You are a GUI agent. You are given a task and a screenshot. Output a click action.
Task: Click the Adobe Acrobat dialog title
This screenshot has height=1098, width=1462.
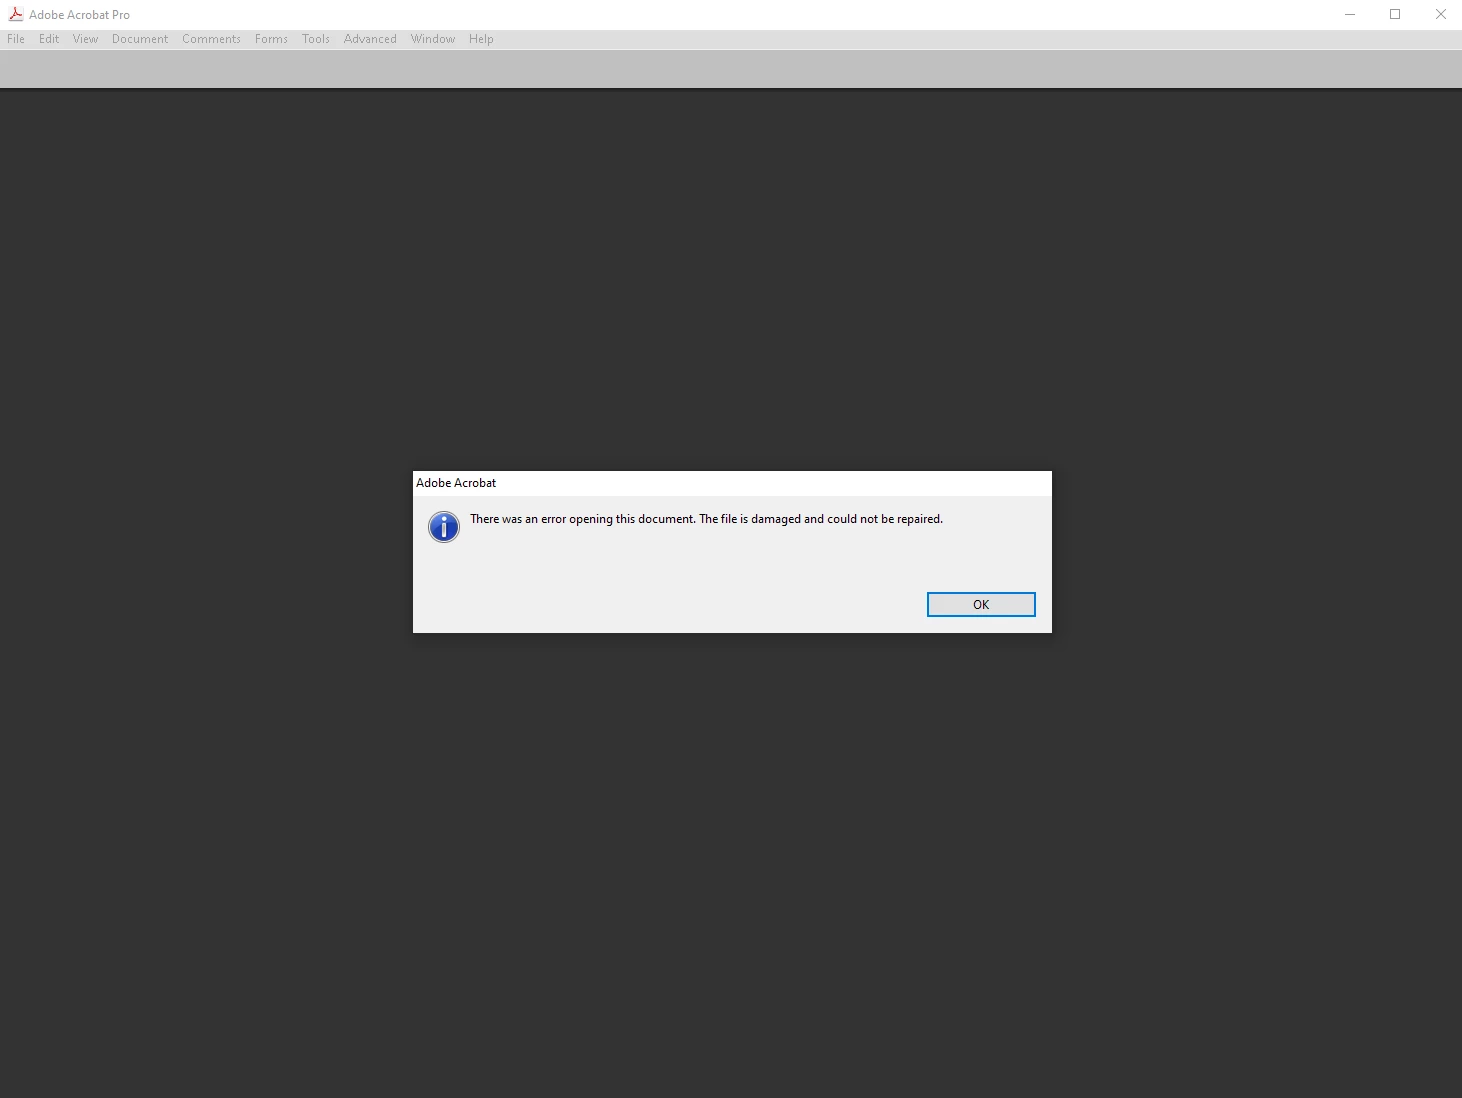click(456, 483)
